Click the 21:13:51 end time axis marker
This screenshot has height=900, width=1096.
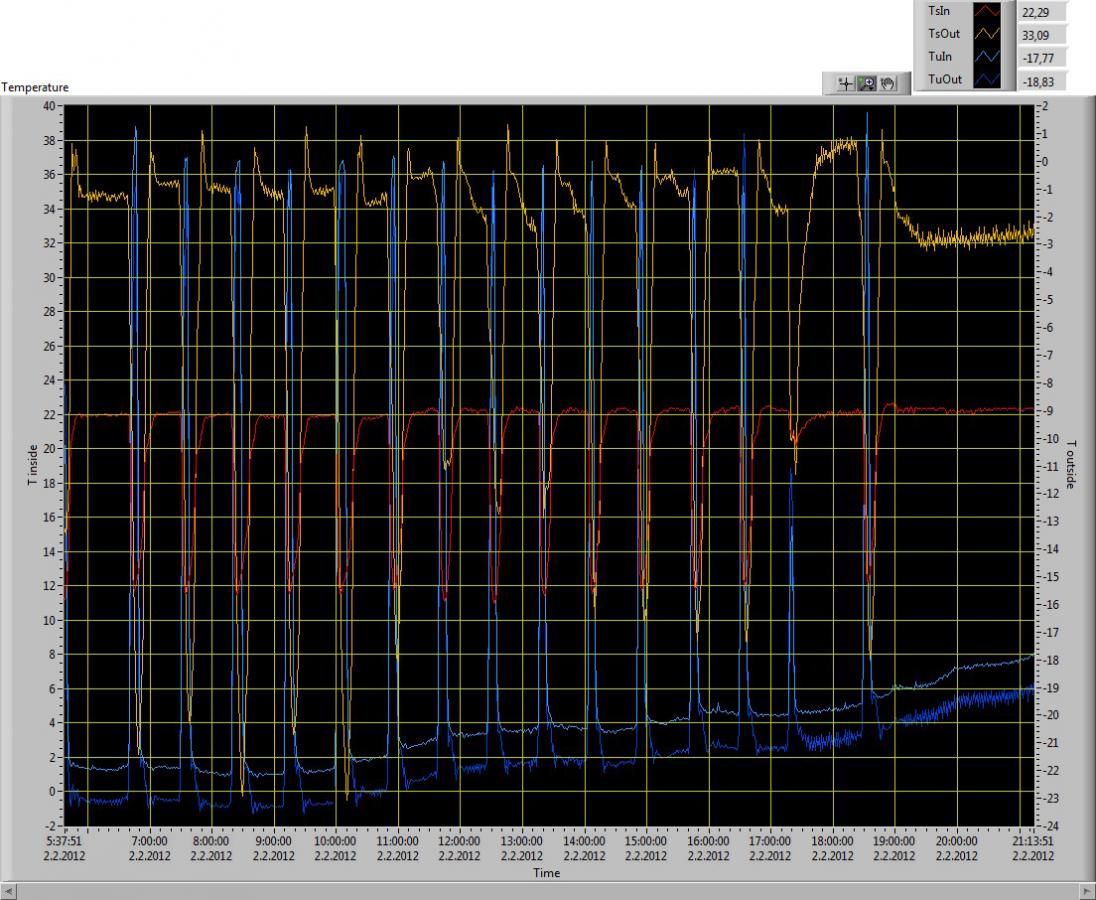(1033, 842)
